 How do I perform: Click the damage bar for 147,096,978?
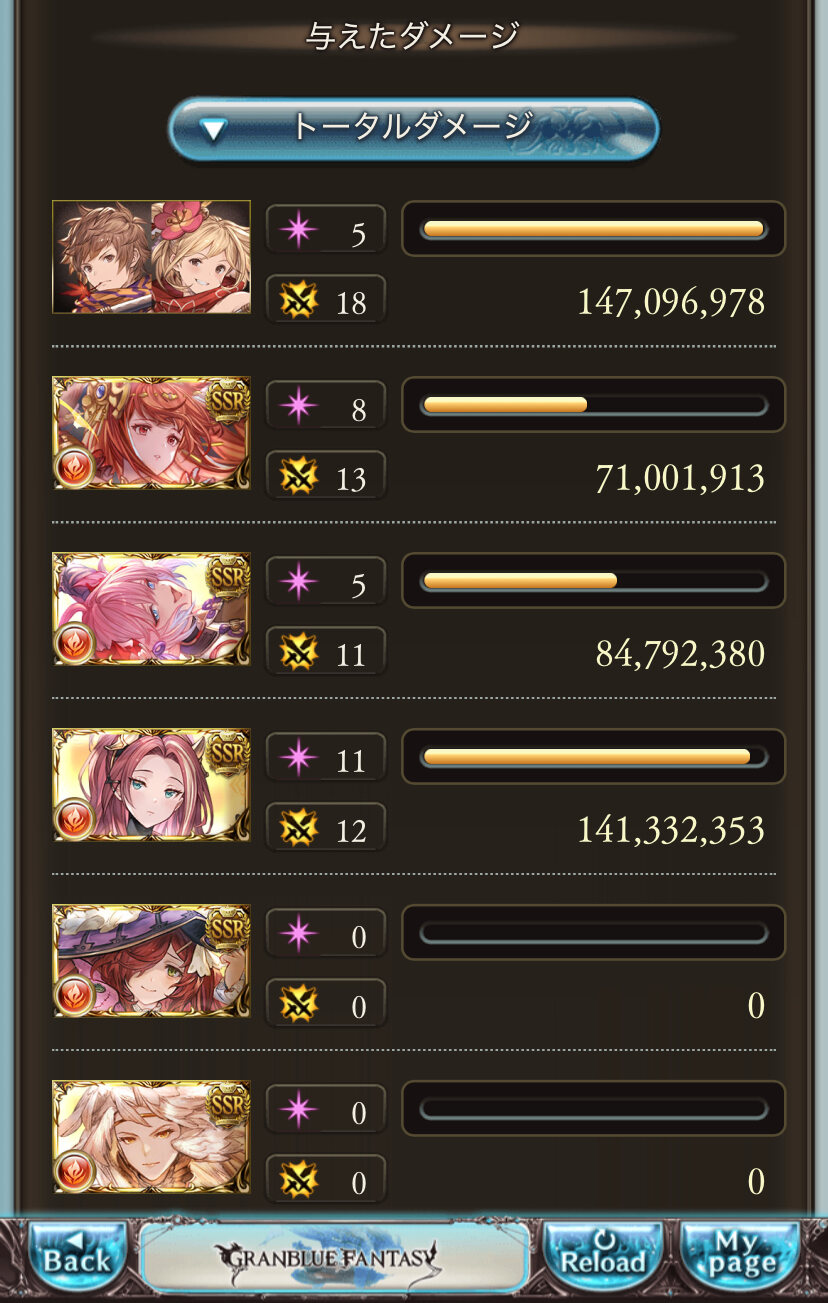point(594,229)
